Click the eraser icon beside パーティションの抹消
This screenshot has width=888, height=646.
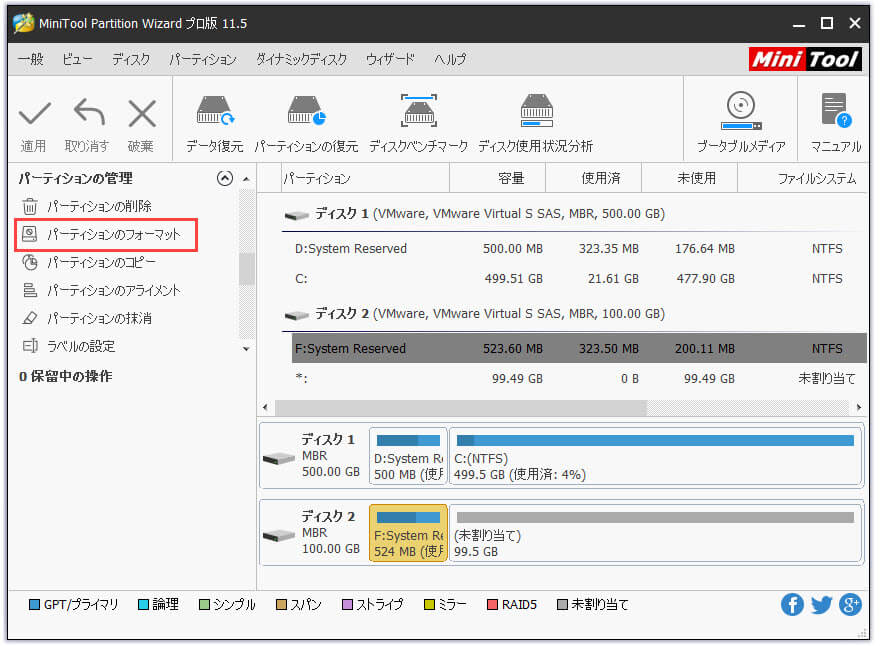29,318
